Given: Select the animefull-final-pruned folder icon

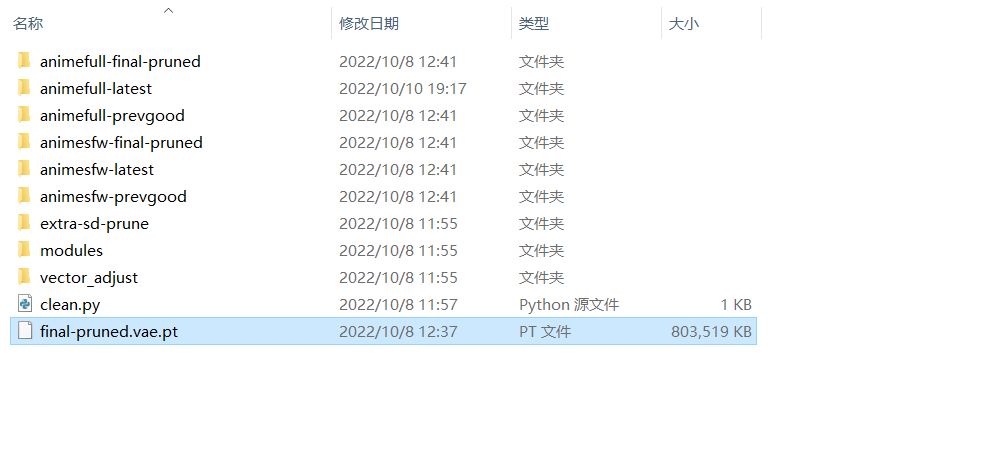Looking at the screenshot, I should click(24, 61).
